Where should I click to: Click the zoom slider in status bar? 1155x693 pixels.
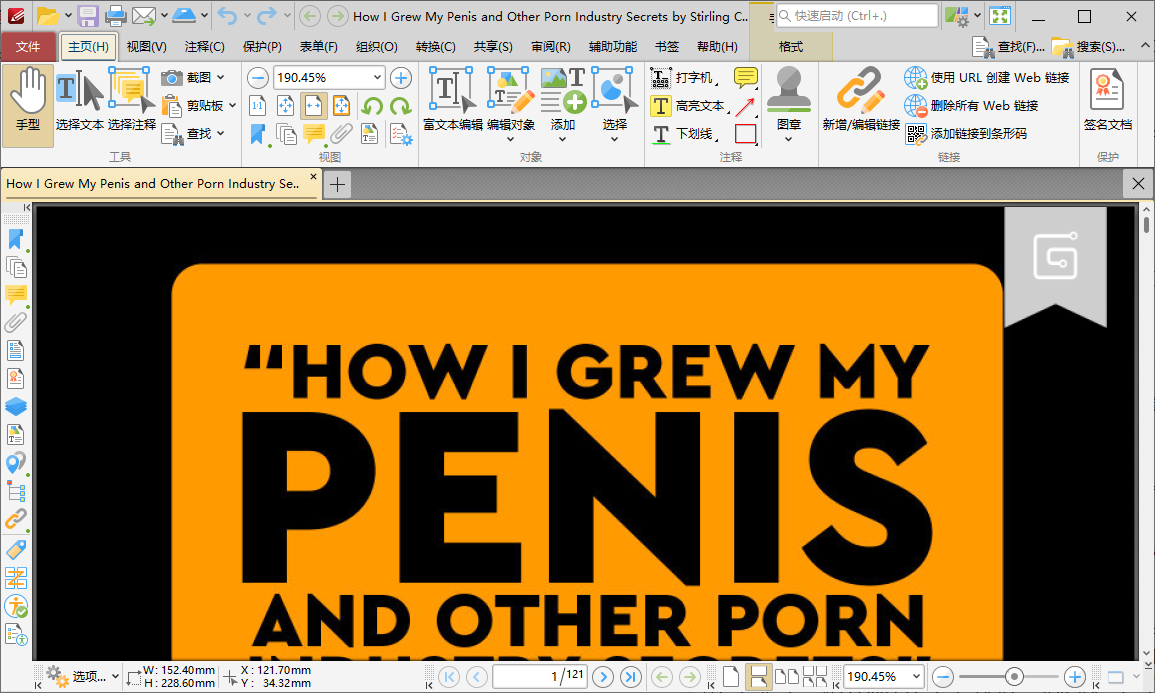pos(1014,677)
